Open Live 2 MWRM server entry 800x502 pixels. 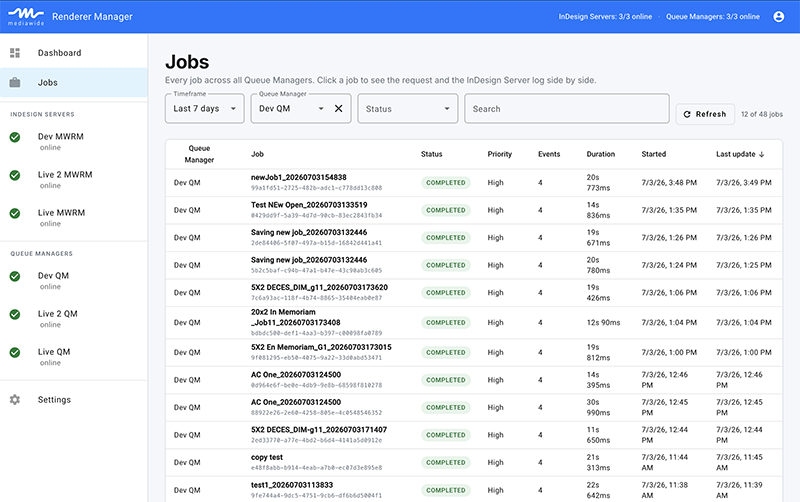pyautogui.click(x=73, y=180)
